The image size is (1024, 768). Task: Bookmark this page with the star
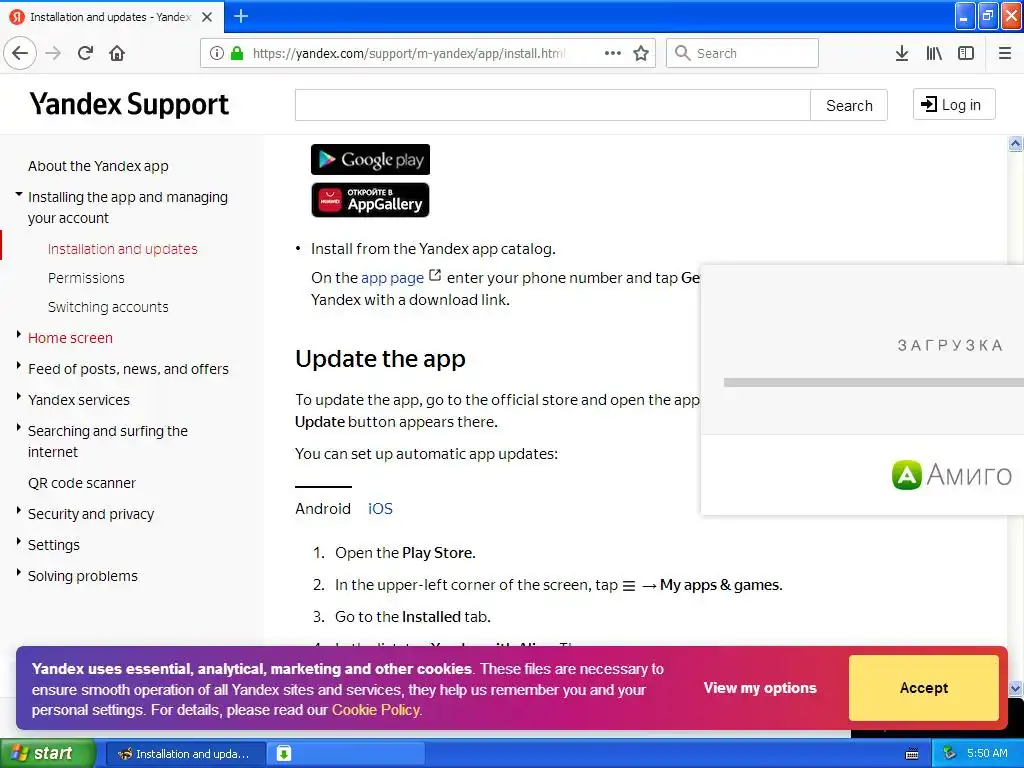(x=641, y=54)
